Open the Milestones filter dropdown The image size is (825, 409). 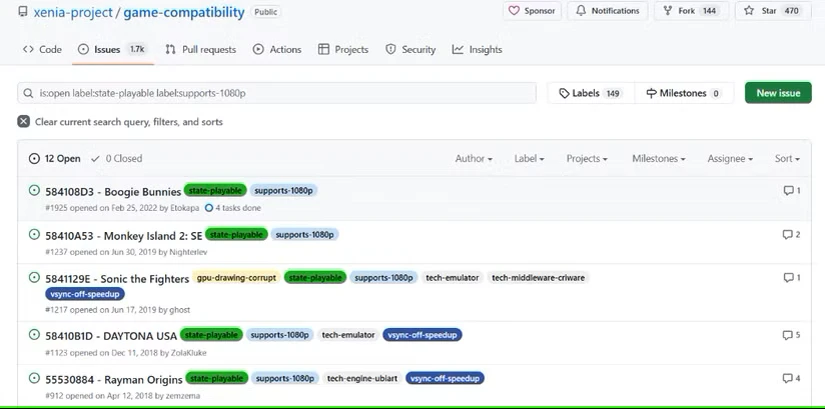658,158
